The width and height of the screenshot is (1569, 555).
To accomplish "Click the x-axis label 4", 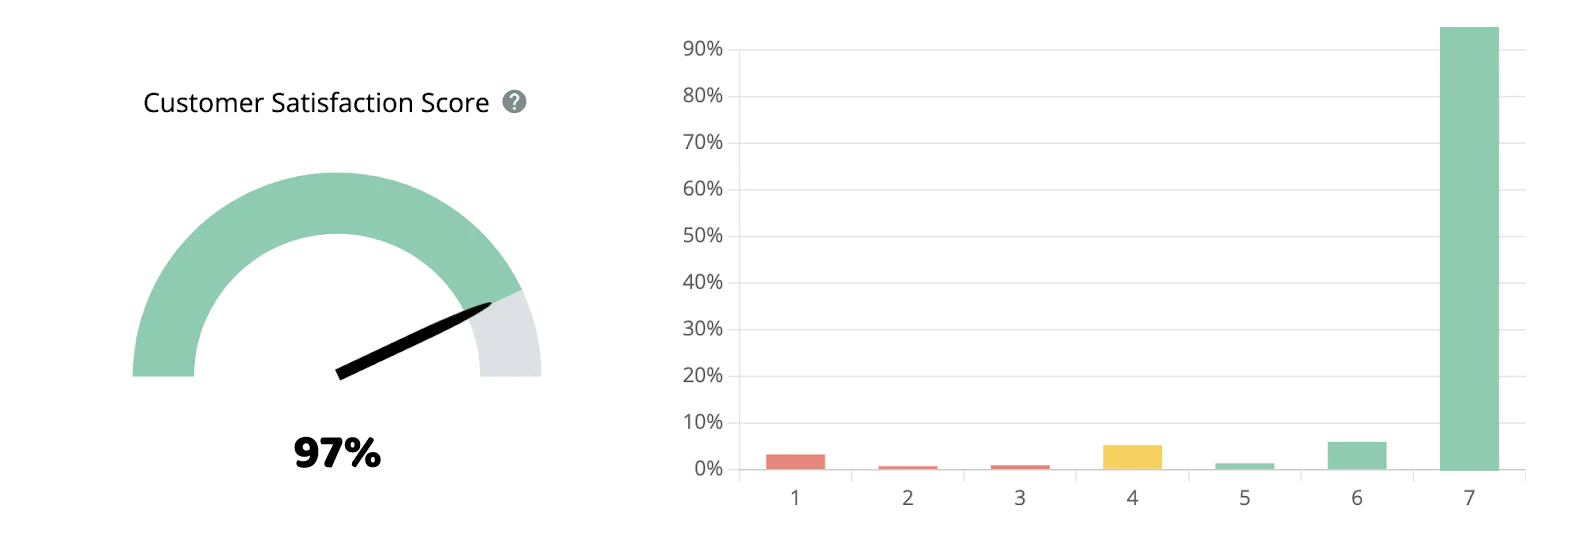I will (x=1132, y=498).
